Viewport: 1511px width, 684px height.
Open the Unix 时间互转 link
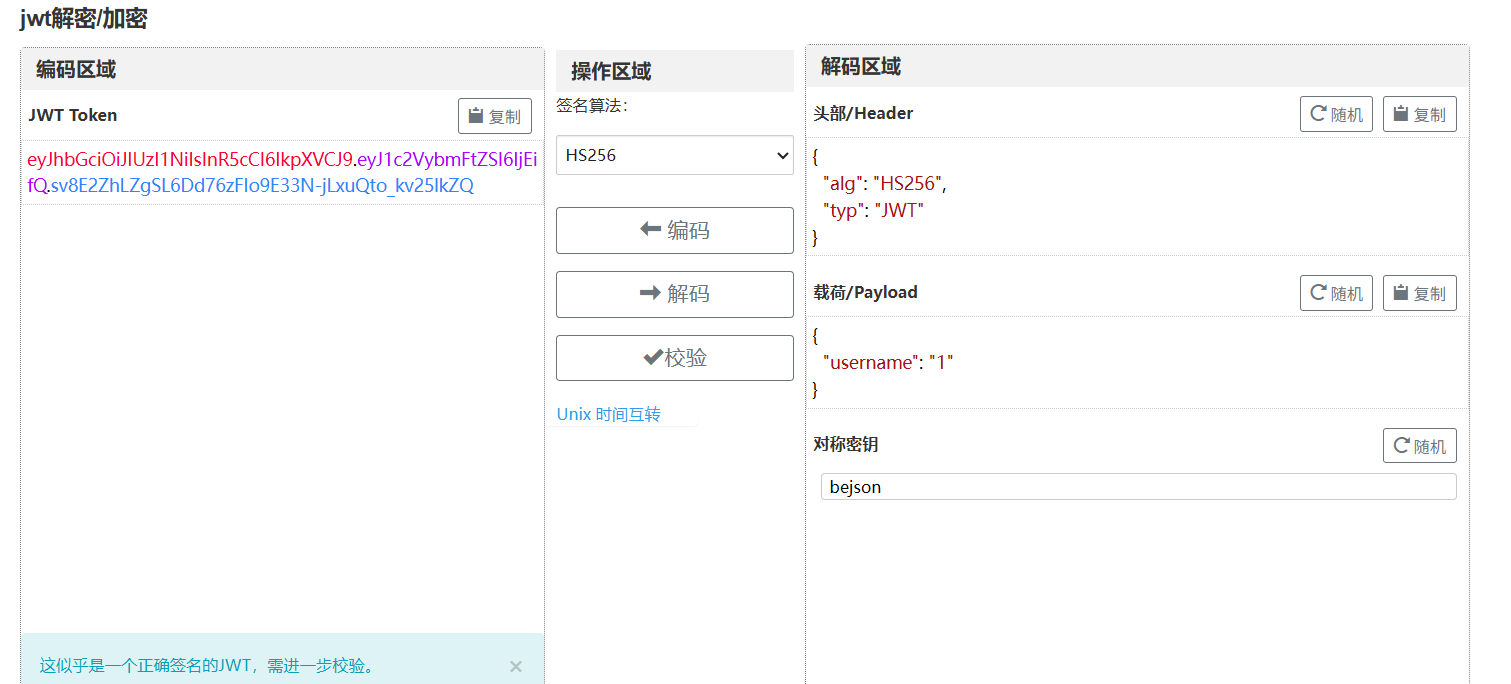click(x=608, y=414)
